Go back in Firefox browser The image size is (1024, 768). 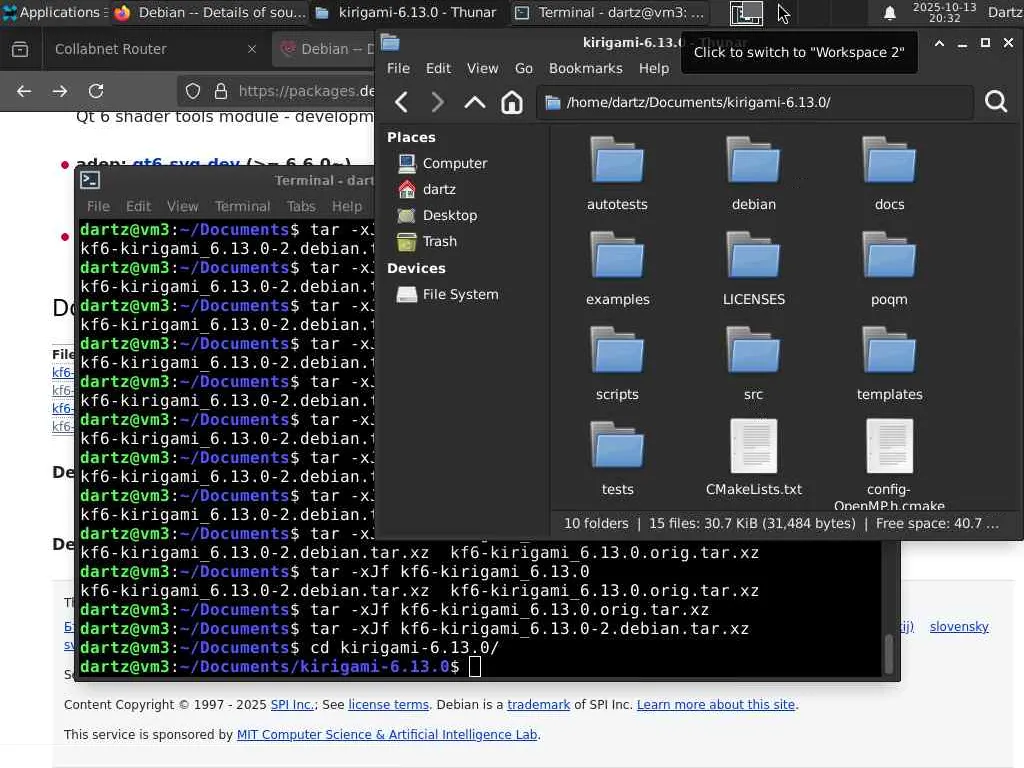tap(24, 91)
